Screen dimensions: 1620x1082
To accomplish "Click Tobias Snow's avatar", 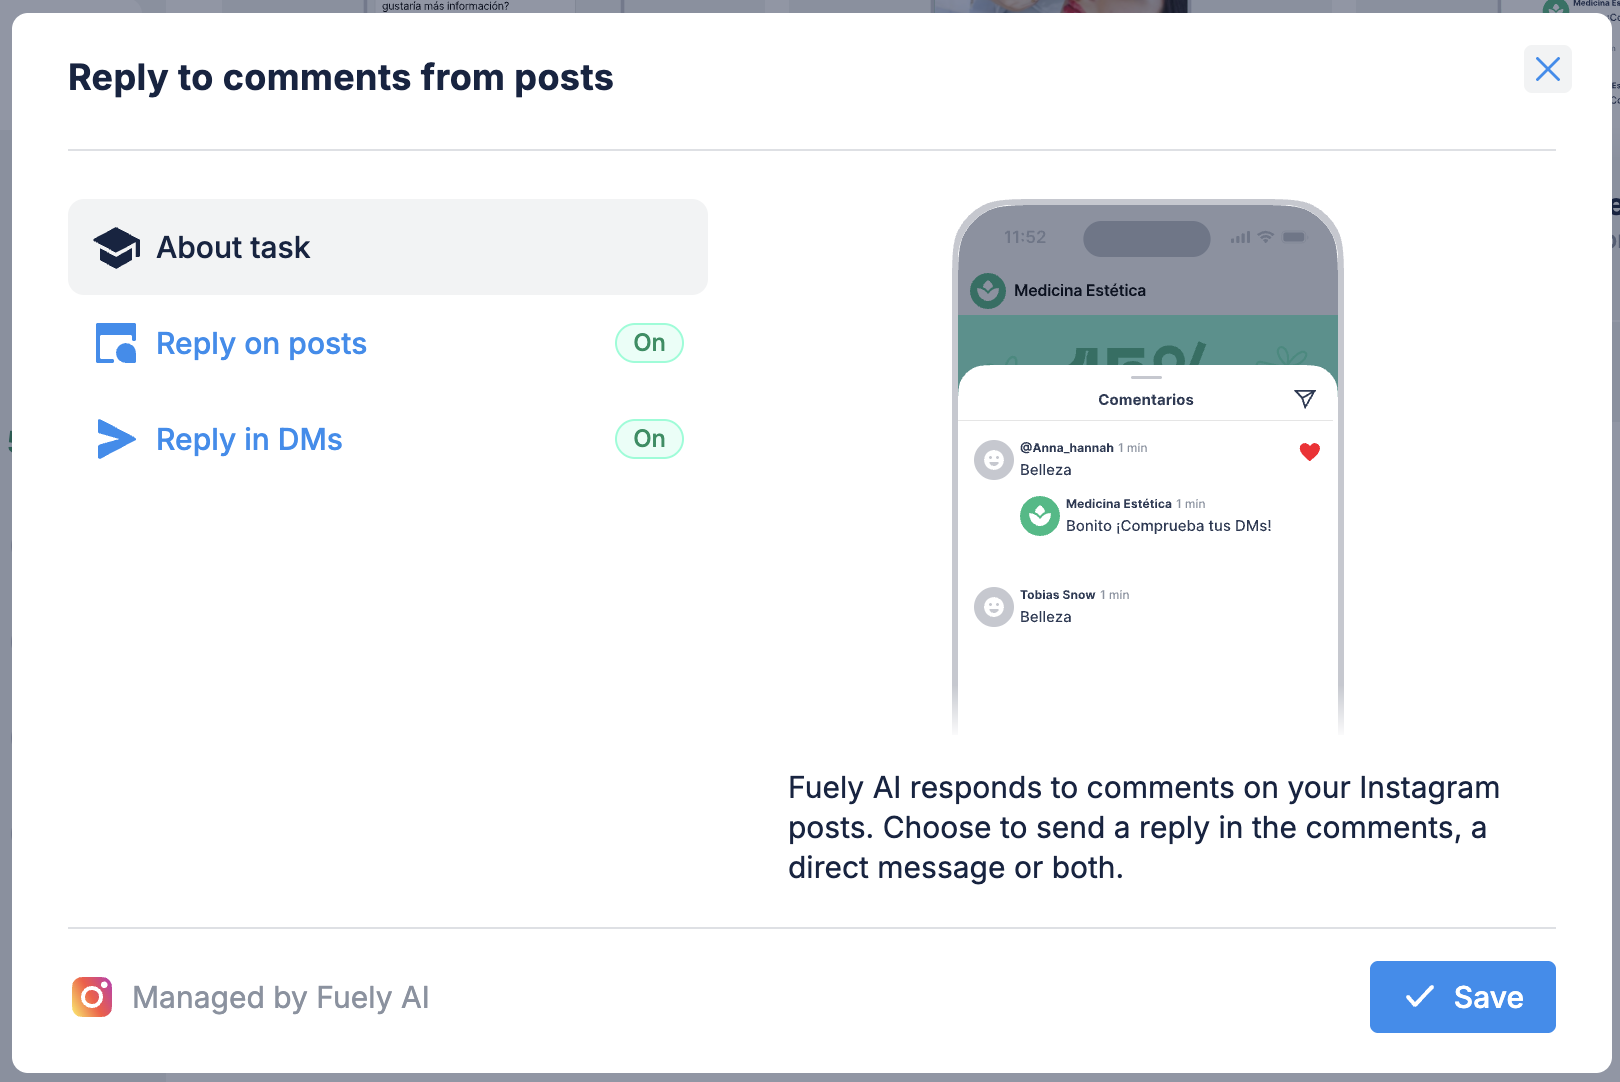I will click(x=994, y=607).
